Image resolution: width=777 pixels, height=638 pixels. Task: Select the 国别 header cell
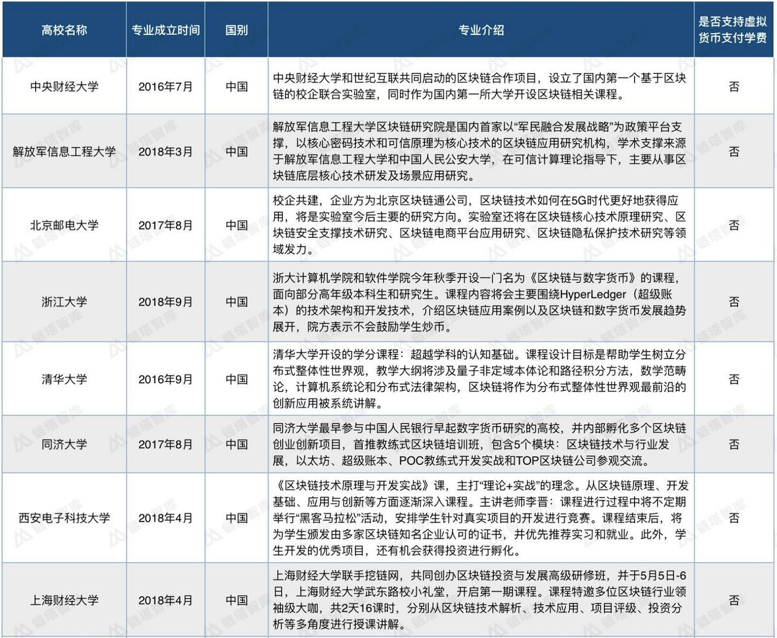236,30
